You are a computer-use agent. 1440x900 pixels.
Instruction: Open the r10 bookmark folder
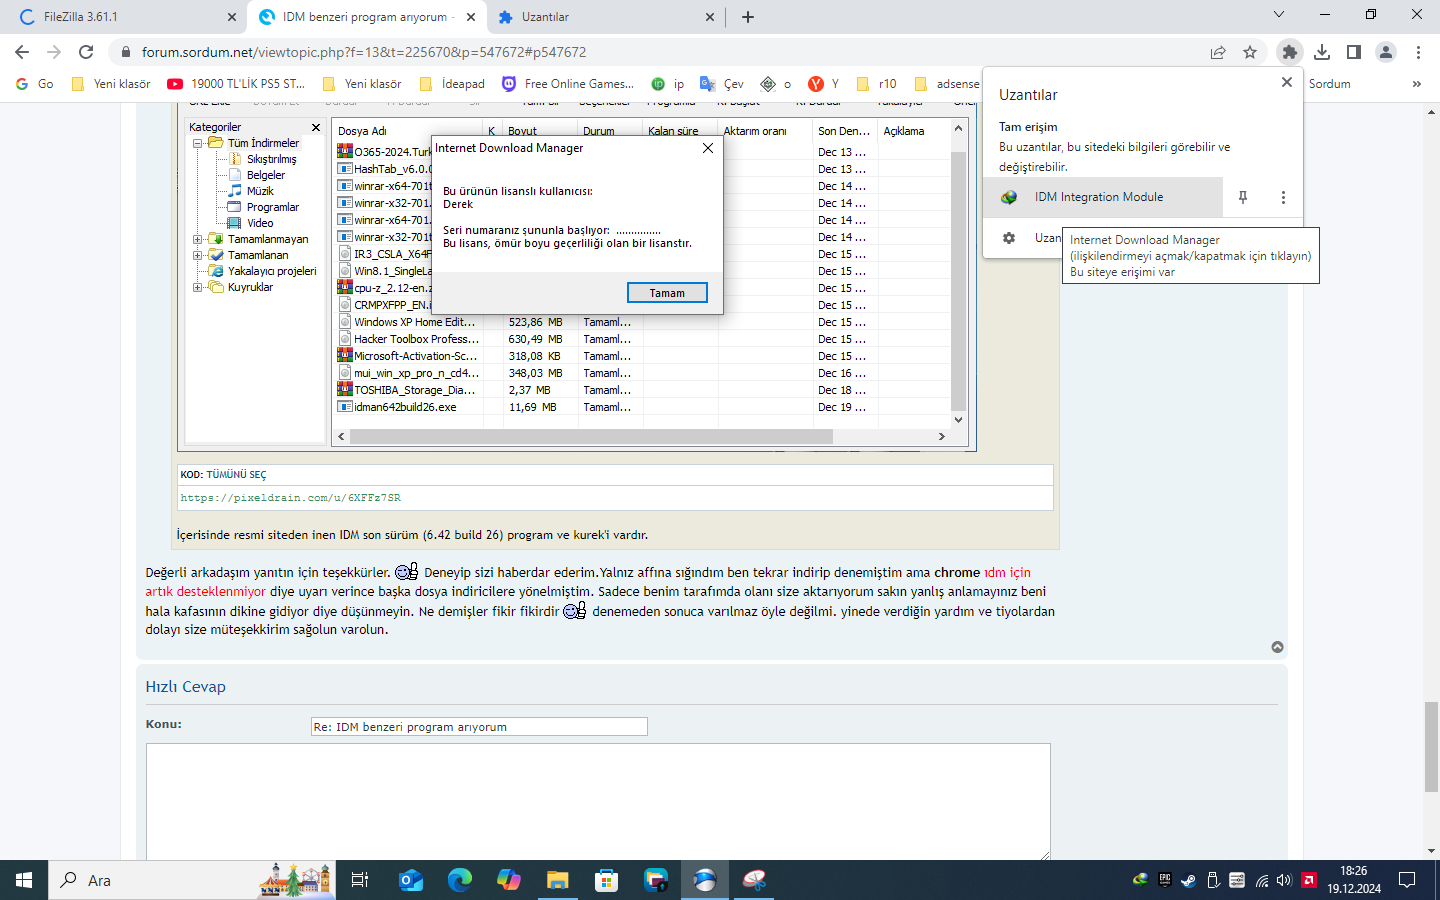(877, 84)
